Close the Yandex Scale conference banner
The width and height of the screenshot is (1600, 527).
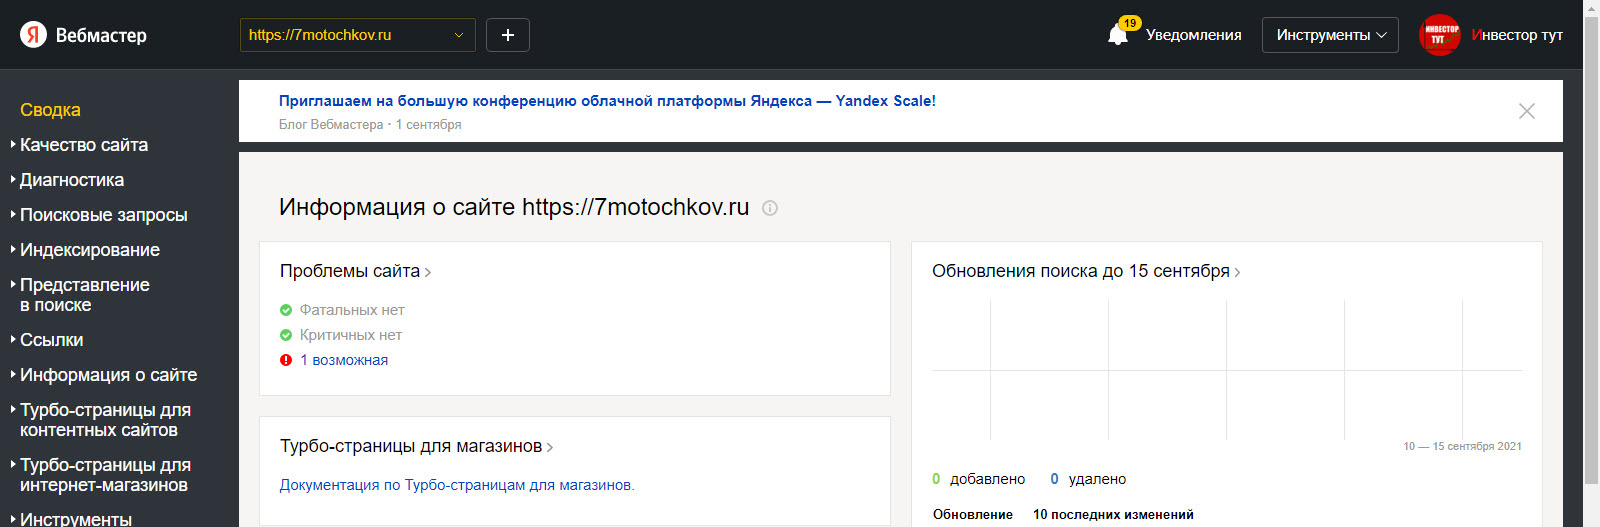click(1527, 111)
